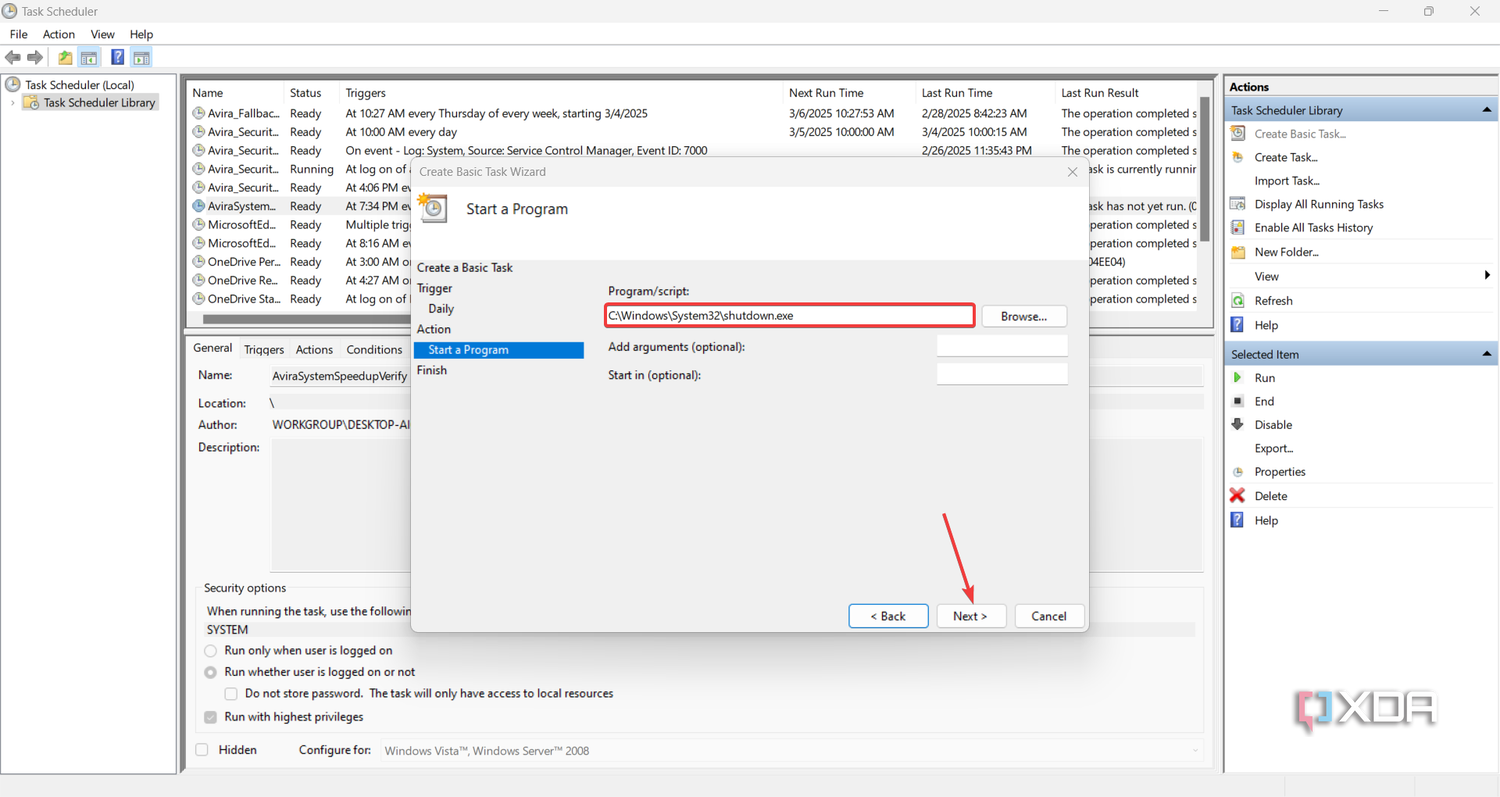Click the End stop-square icon
1500x797 pixels.
coord(1238,401)
